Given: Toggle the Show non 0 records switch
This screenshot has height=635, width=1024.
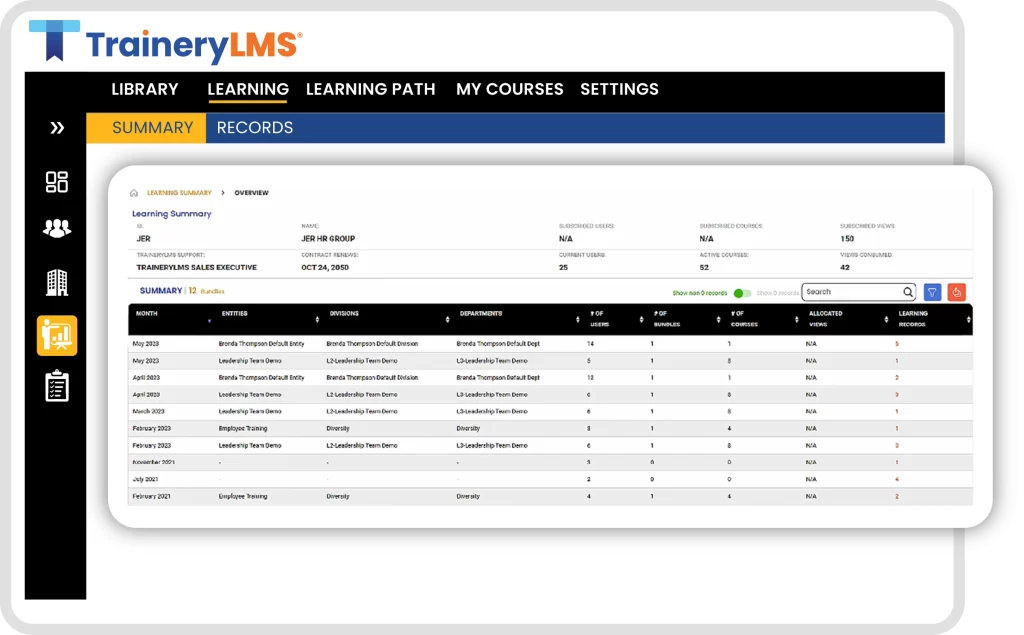Looking at the screenshot, I should pyautogui.click(x=742, y=293).
